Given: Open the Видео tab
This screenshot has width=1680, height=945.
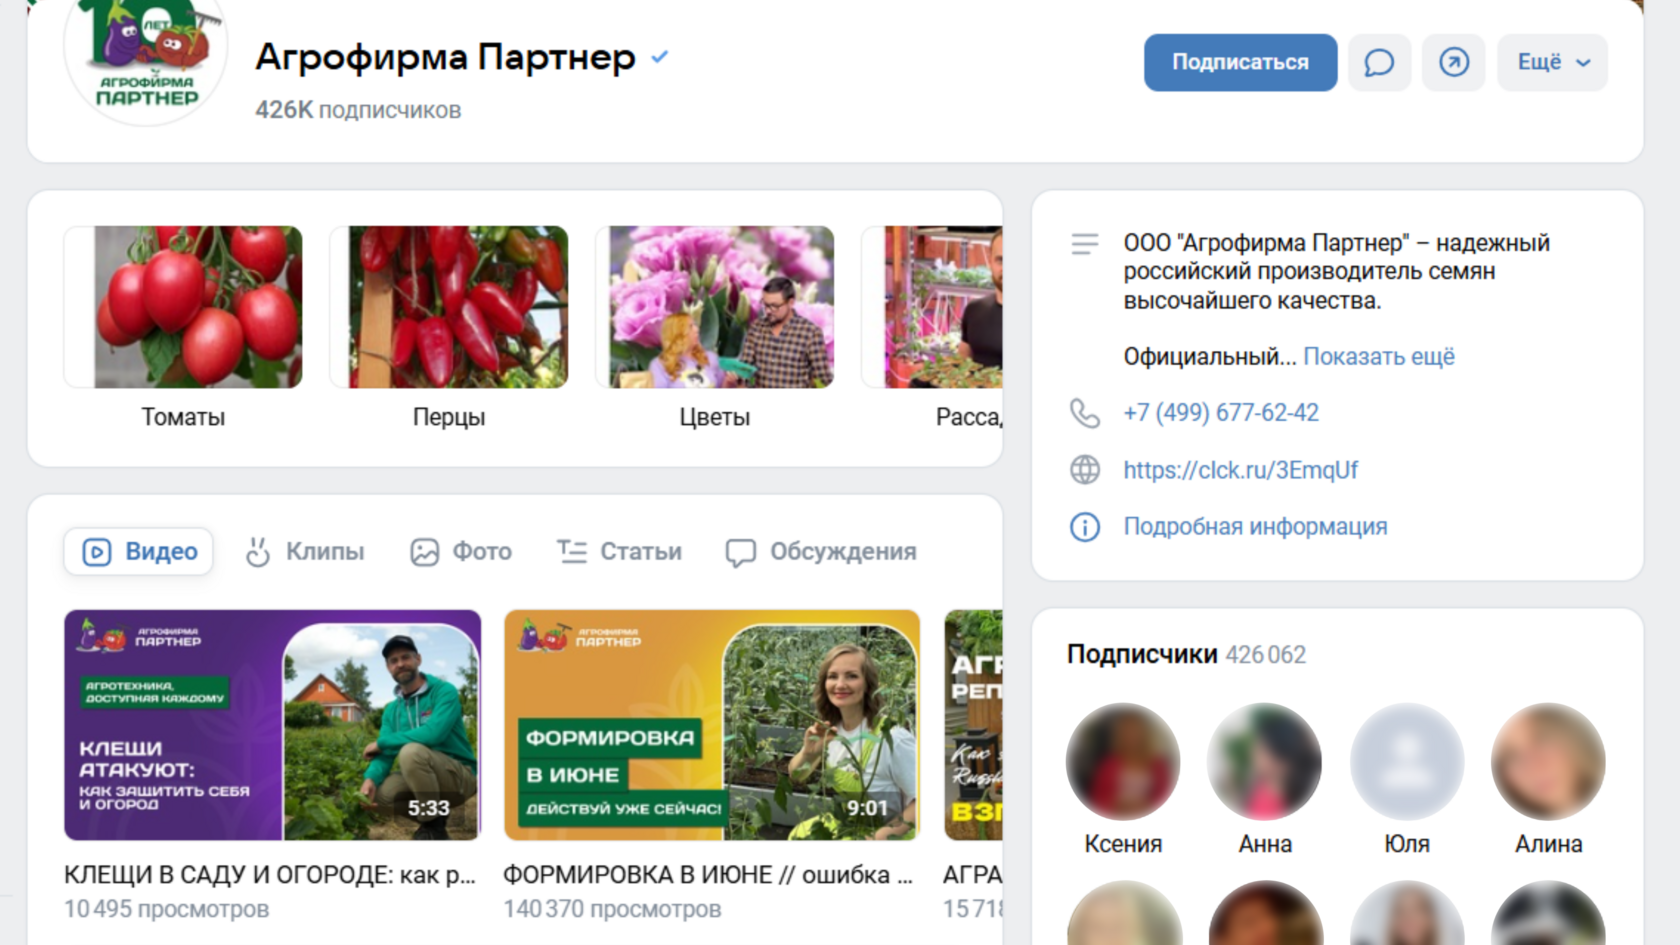Looking at the screenshot, I should pos(139,552).
